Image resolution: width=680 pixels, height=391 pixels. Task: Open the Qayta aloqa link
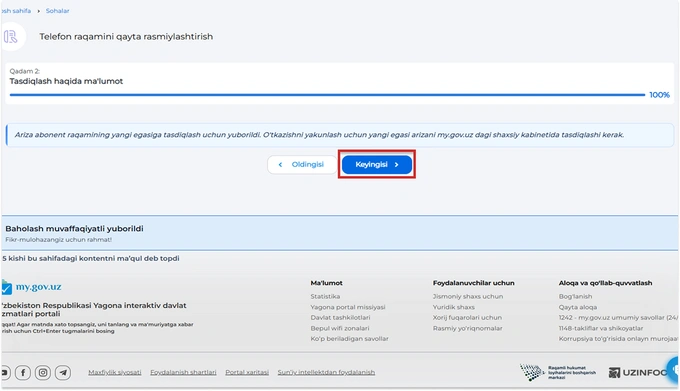tap(578, 307)
